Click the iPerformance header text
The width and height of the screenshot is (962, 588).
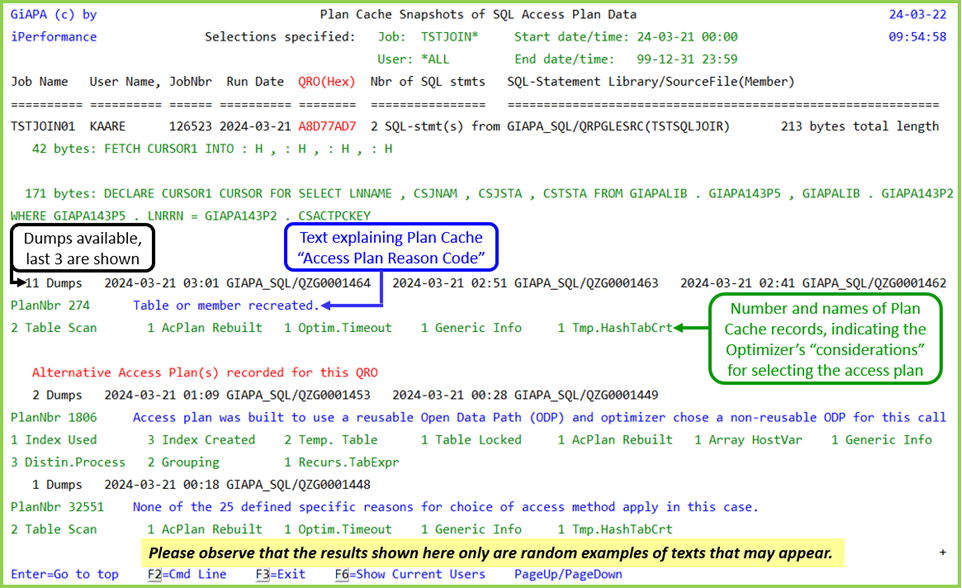tap(54, 36)
